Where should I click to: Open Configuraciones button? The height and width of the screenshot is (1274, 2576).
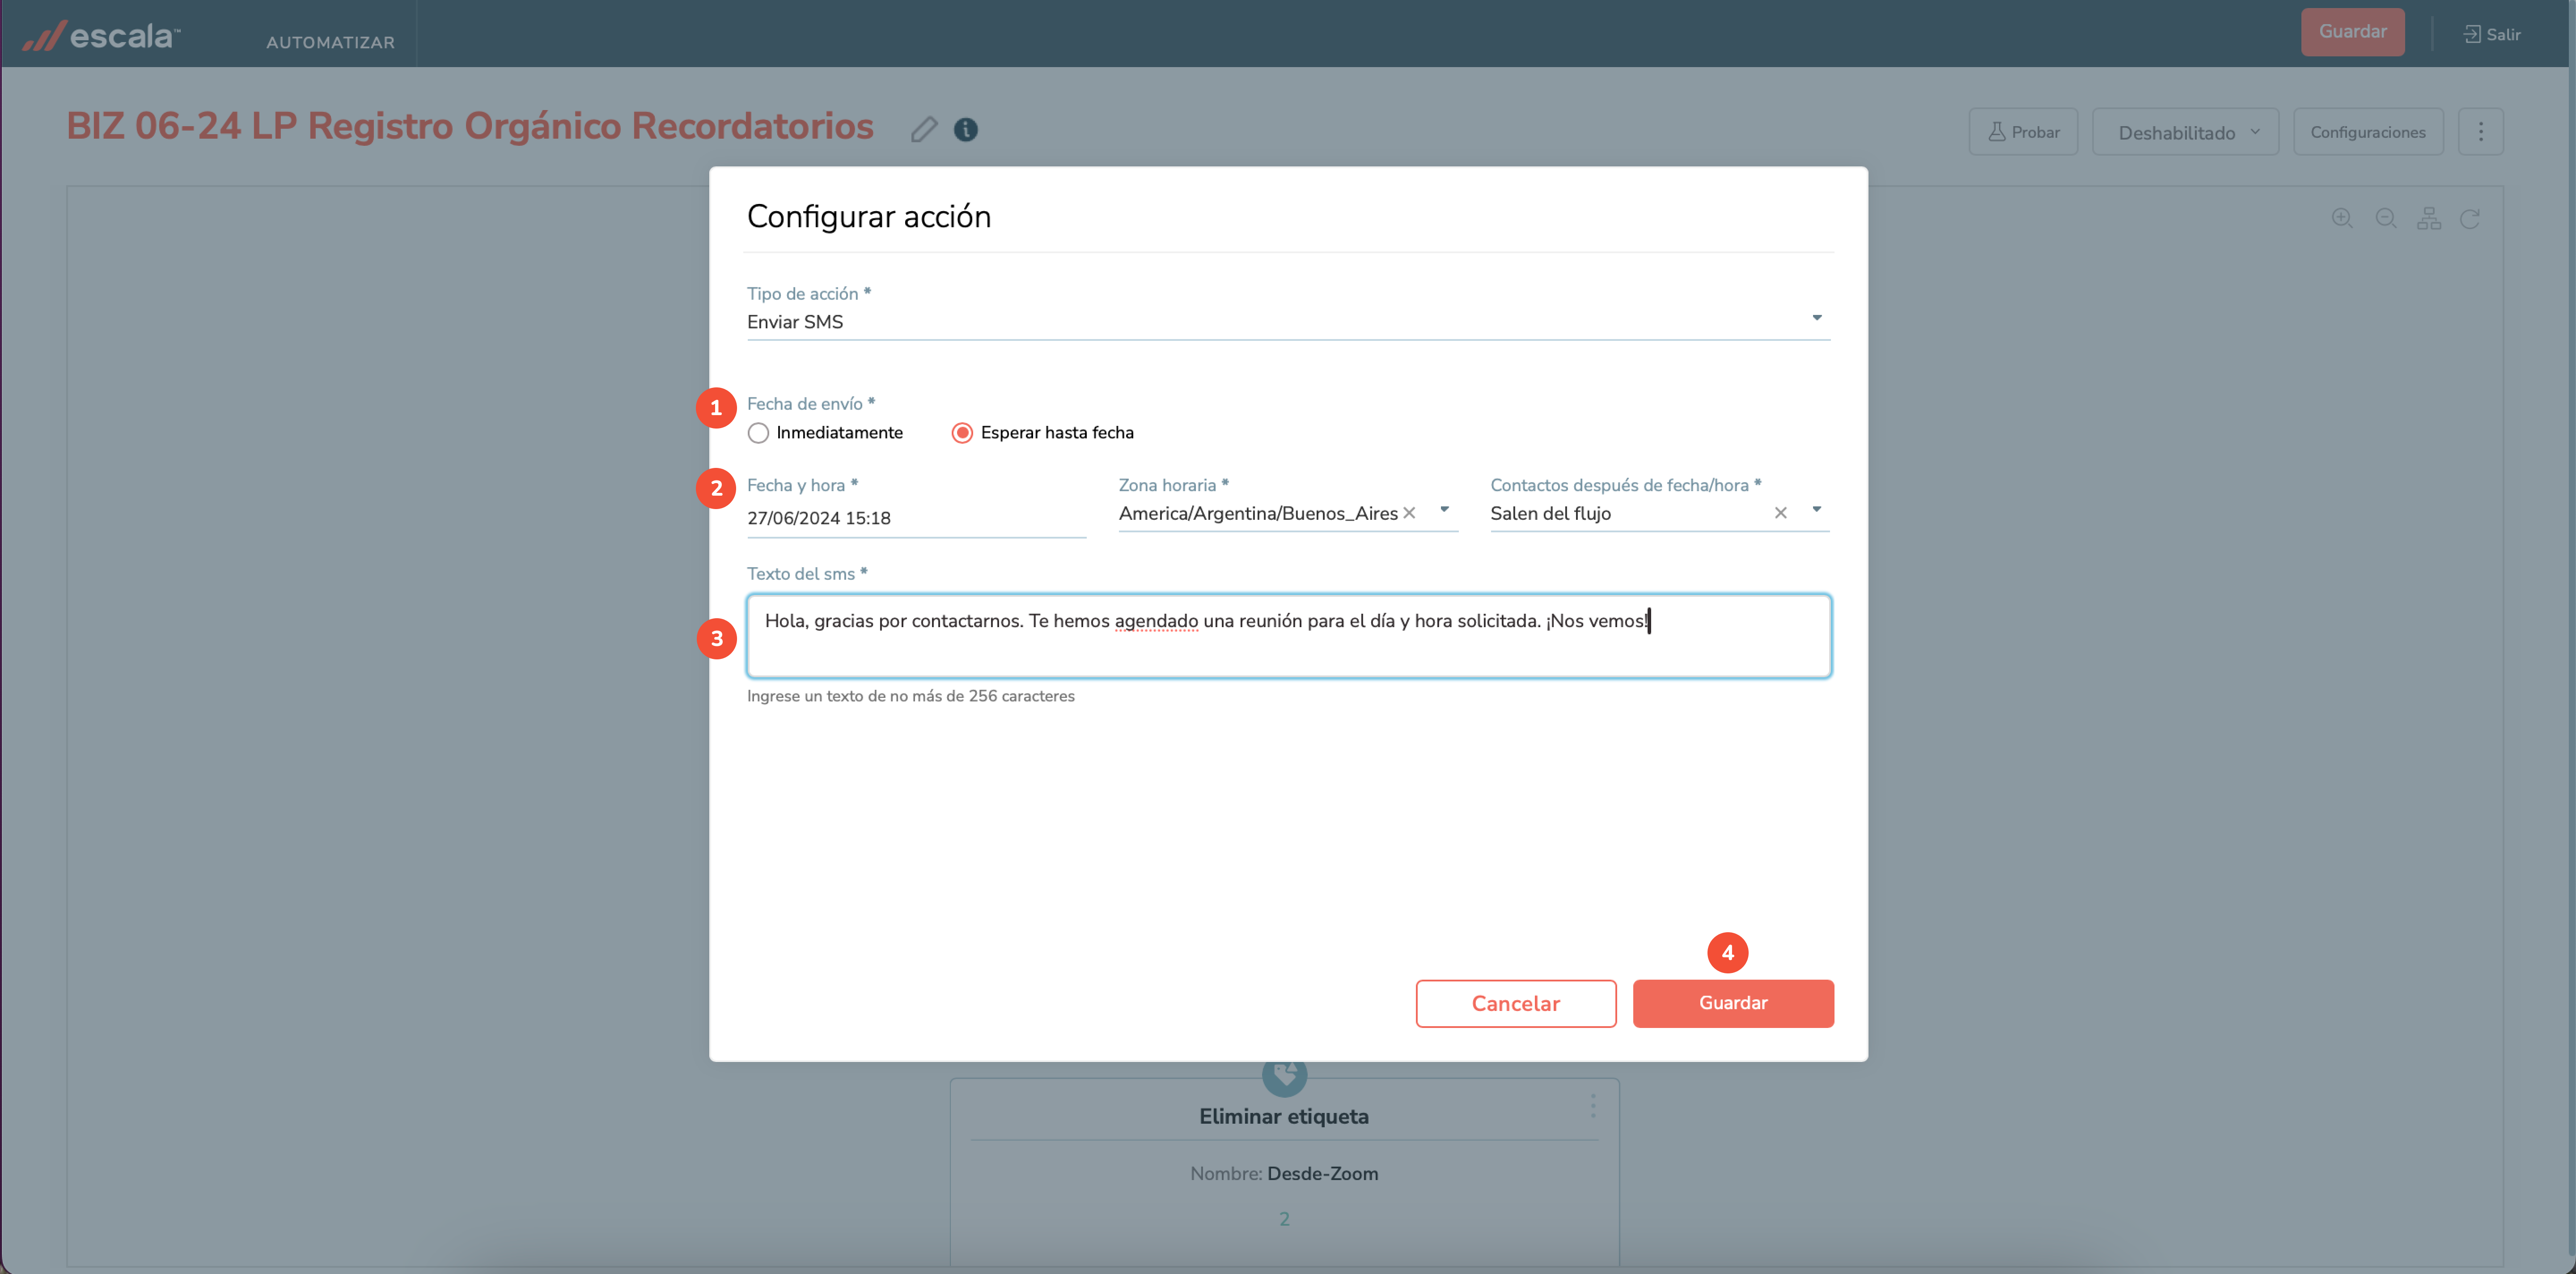point(2367,132)
